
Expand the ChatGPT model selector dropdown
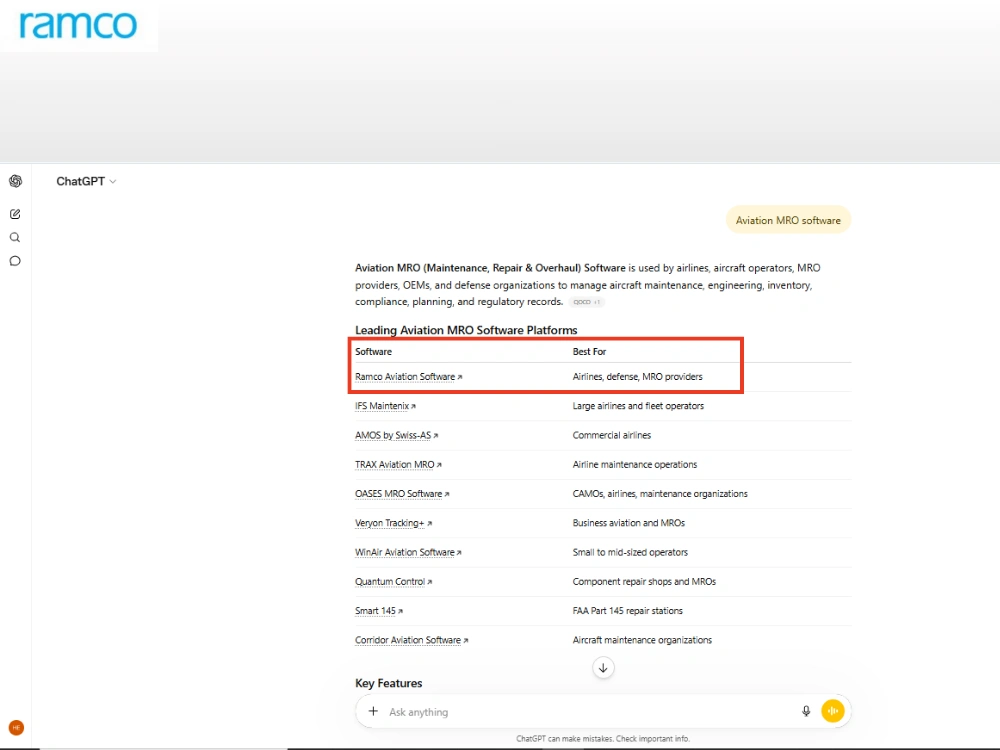point(86,182)
